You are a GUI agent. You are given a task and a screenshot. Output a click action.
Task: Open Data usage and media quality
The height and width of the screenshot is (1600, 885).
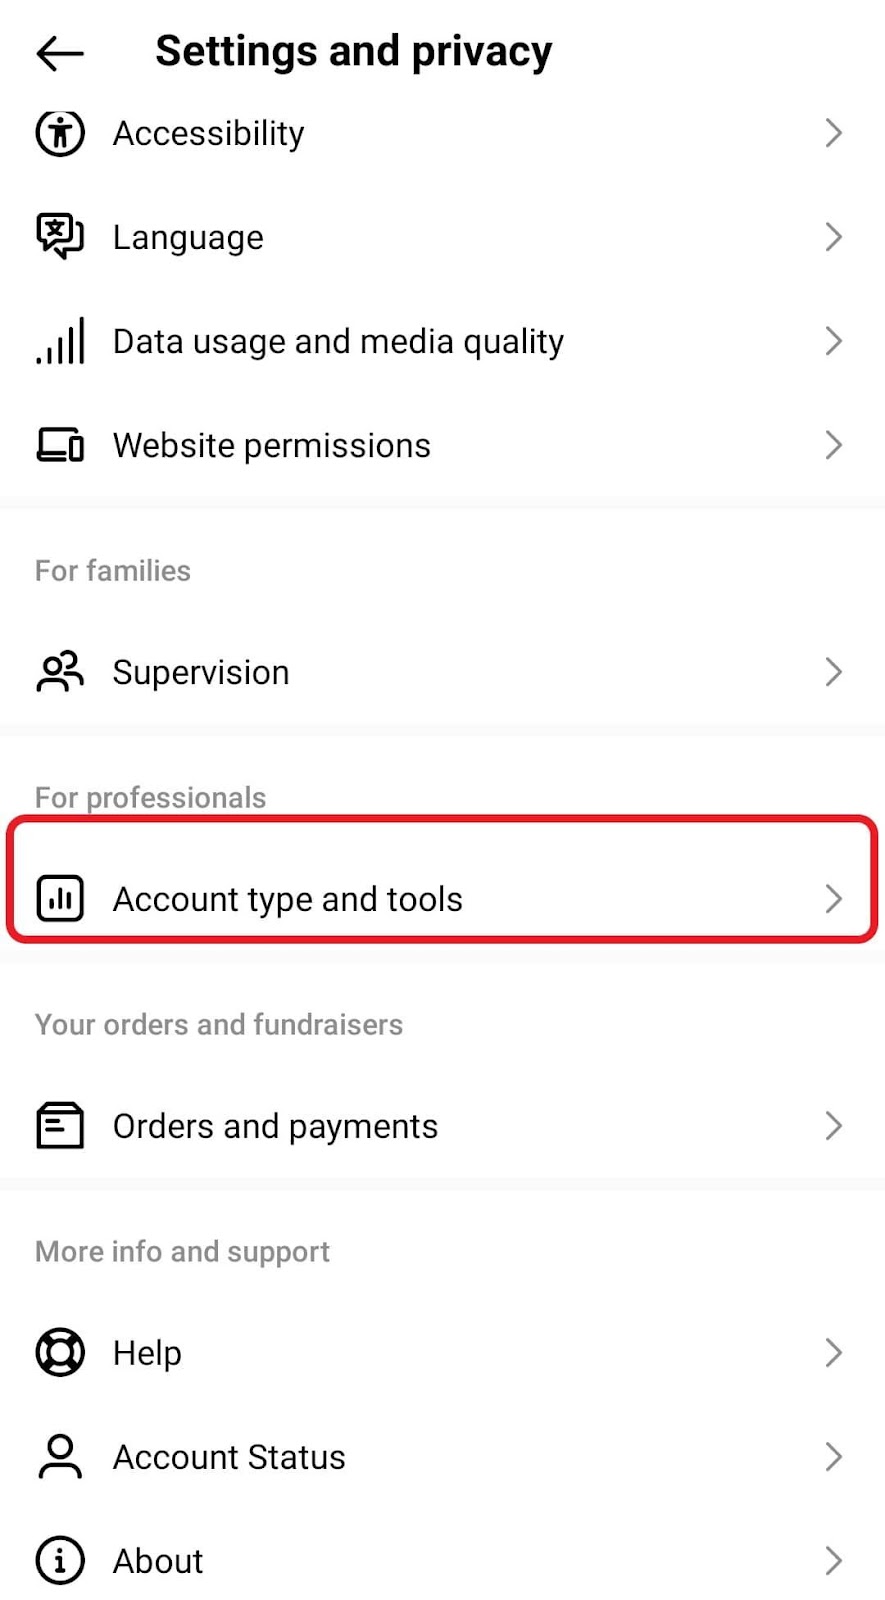(x=442, y=341)
